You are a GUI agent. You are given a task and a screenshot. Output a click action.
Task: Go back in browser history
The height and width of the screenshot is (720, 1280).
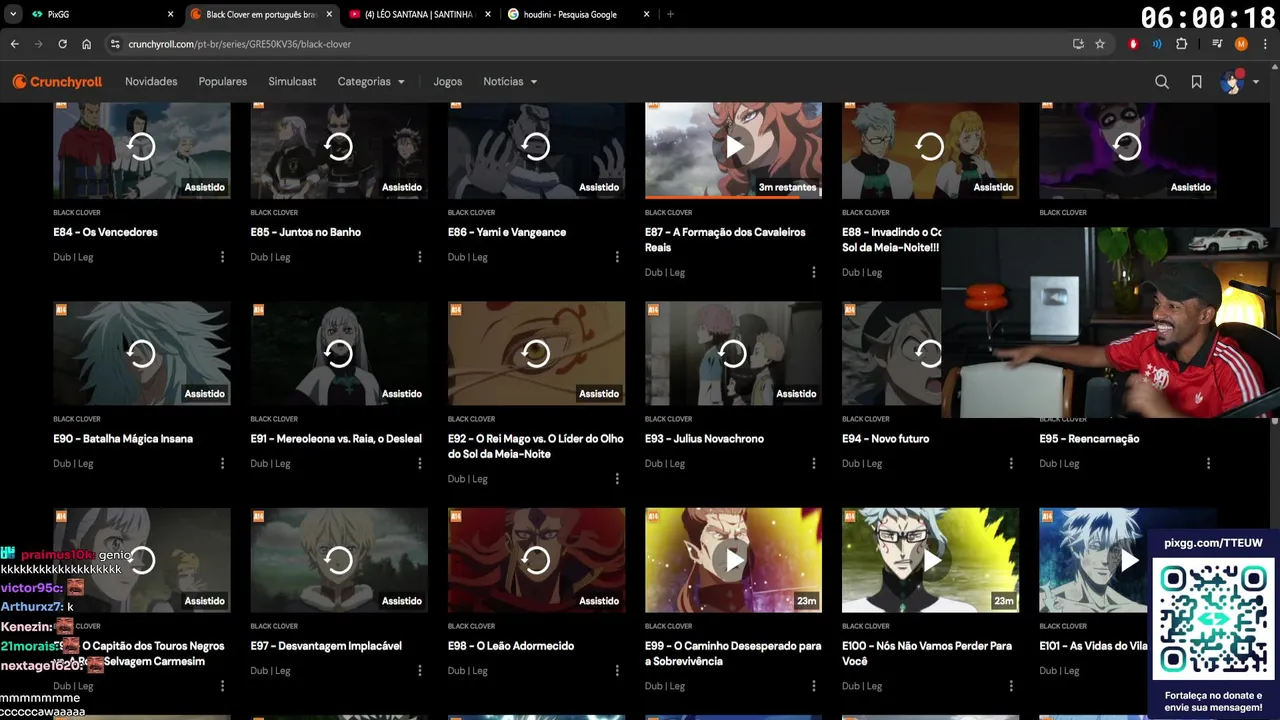[x=14, y=44]
